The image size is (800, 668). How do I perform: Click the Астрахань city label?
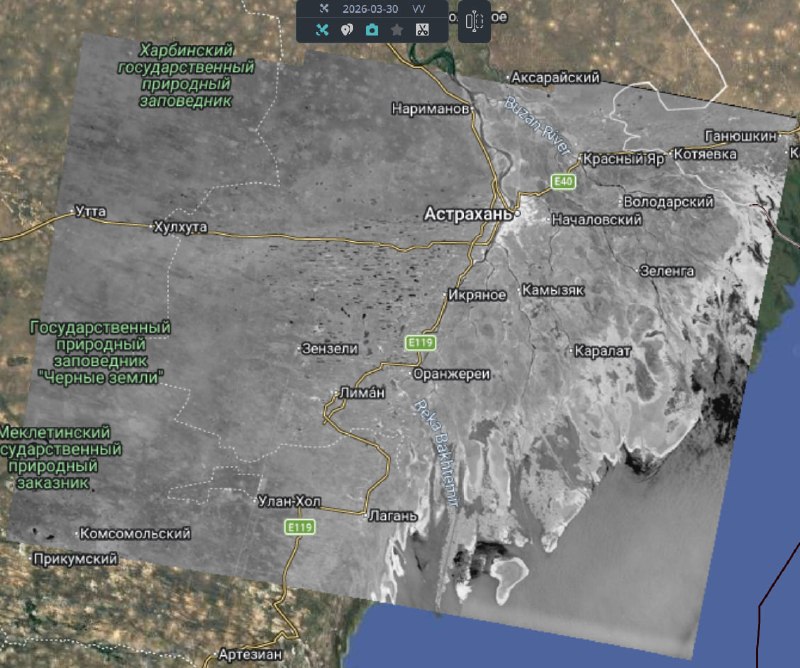point(468,214)
